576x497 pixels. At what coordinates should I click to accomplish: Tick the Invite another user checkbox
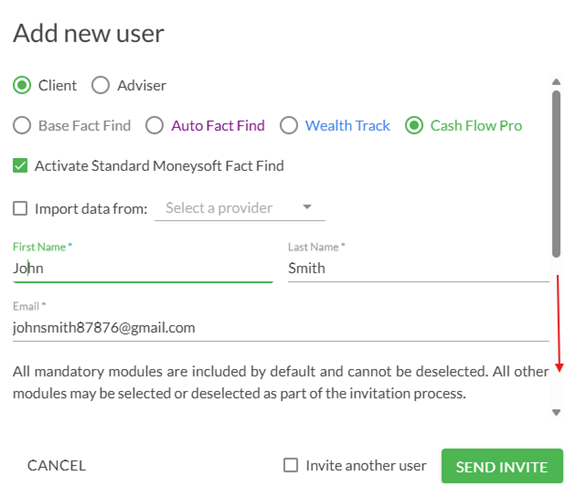[291, 465]
